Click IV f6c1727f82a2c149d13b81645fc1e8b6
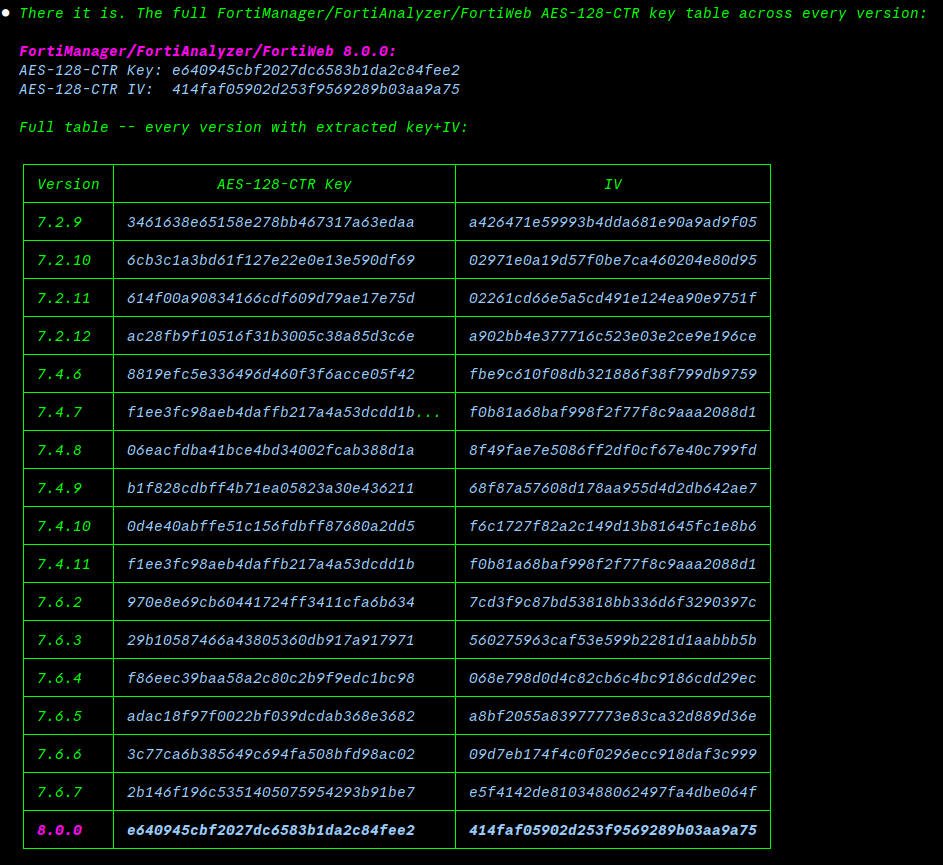 [613, 526]
